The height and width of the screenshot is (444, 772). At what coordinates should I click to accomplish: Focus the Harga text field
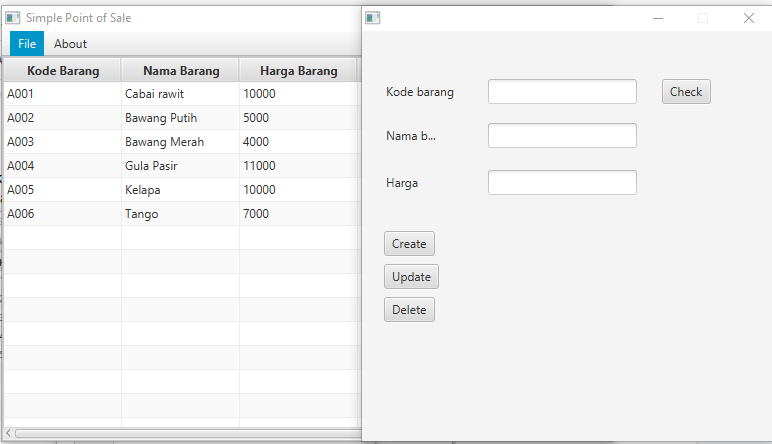click(x=562, y=183)
